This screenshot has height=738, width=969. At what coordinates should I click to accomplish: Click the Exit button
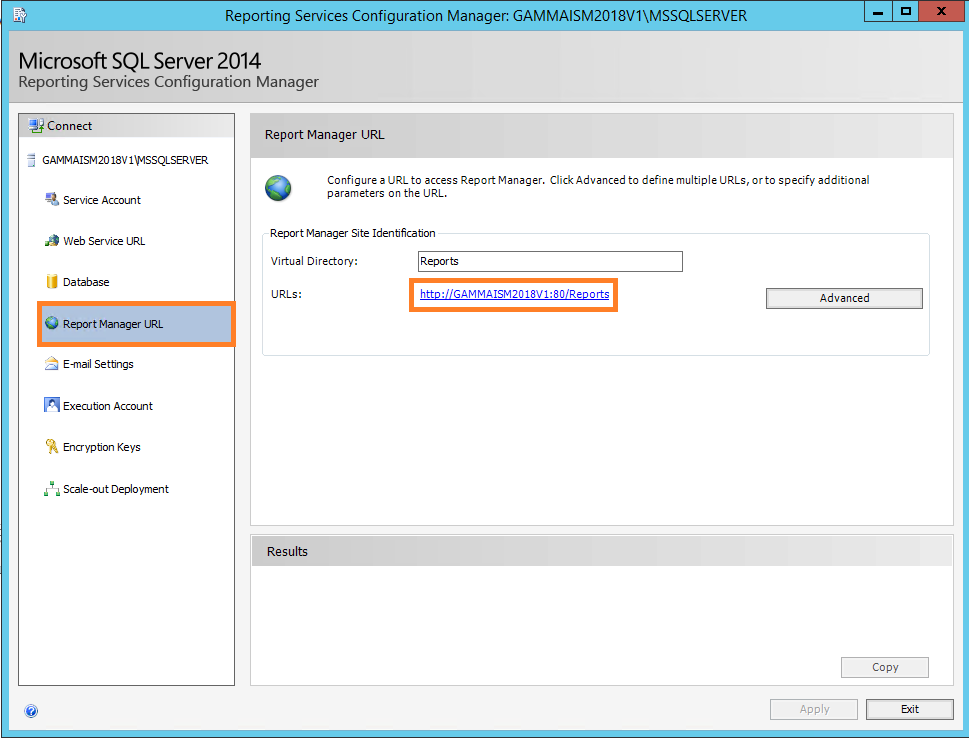pos(908,709)
